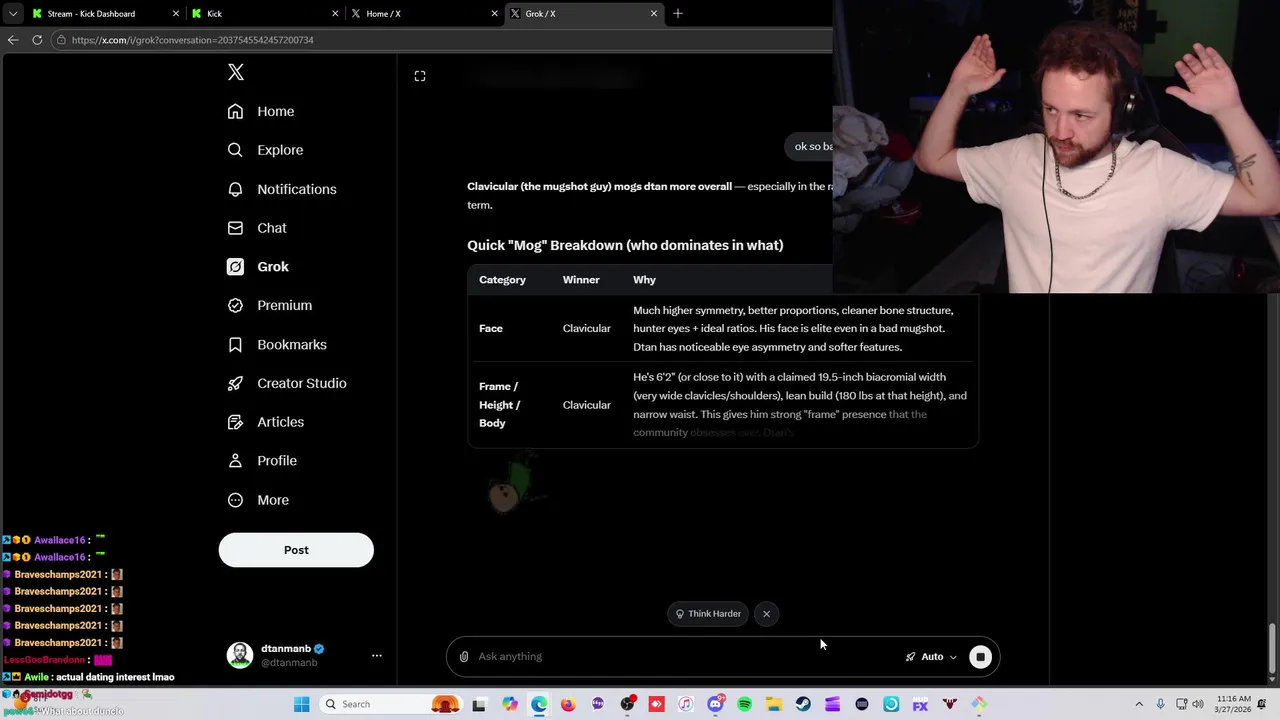Screen dimensions: 1280x720
Task: Open Notifications in the sidebar
Action: (282, 189)
